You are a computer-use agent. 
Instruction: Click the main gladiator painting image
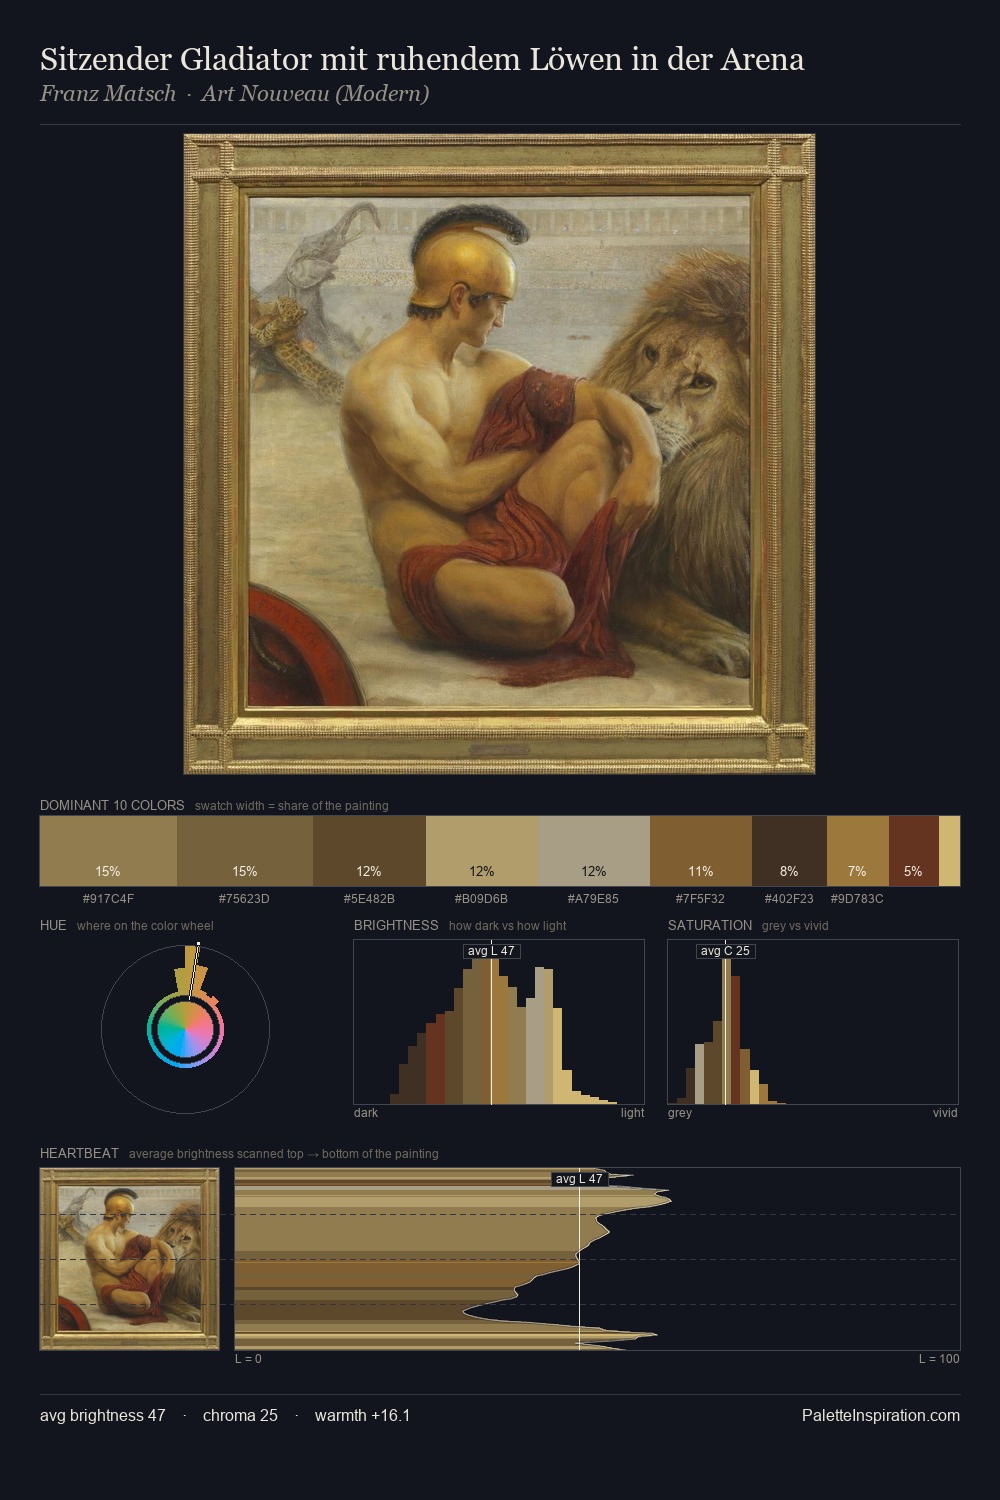coord(499,453)
